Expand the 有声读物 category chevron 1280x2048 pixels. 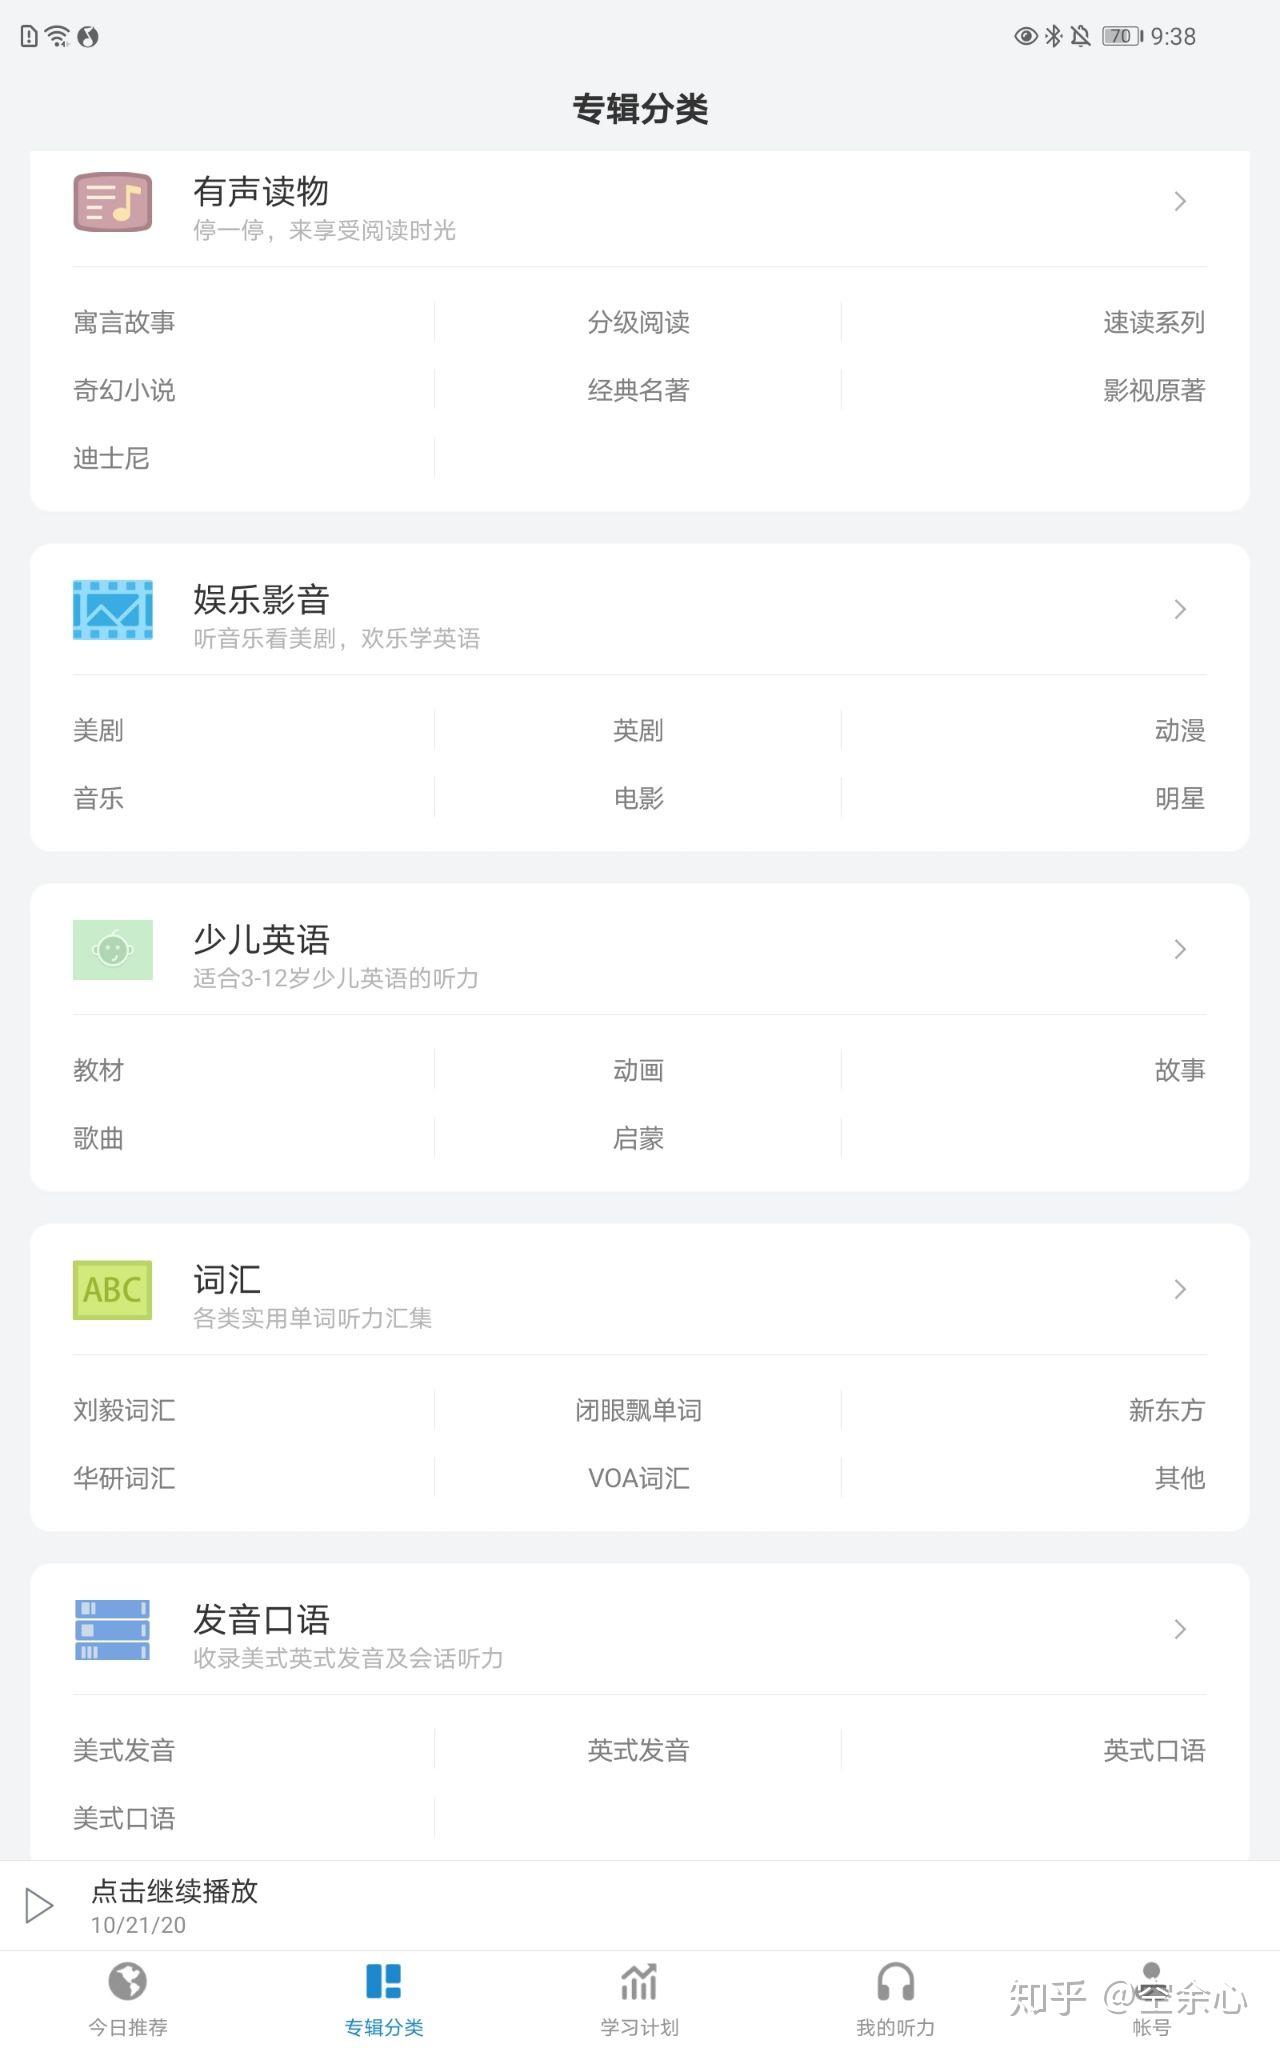[1180, 201]
